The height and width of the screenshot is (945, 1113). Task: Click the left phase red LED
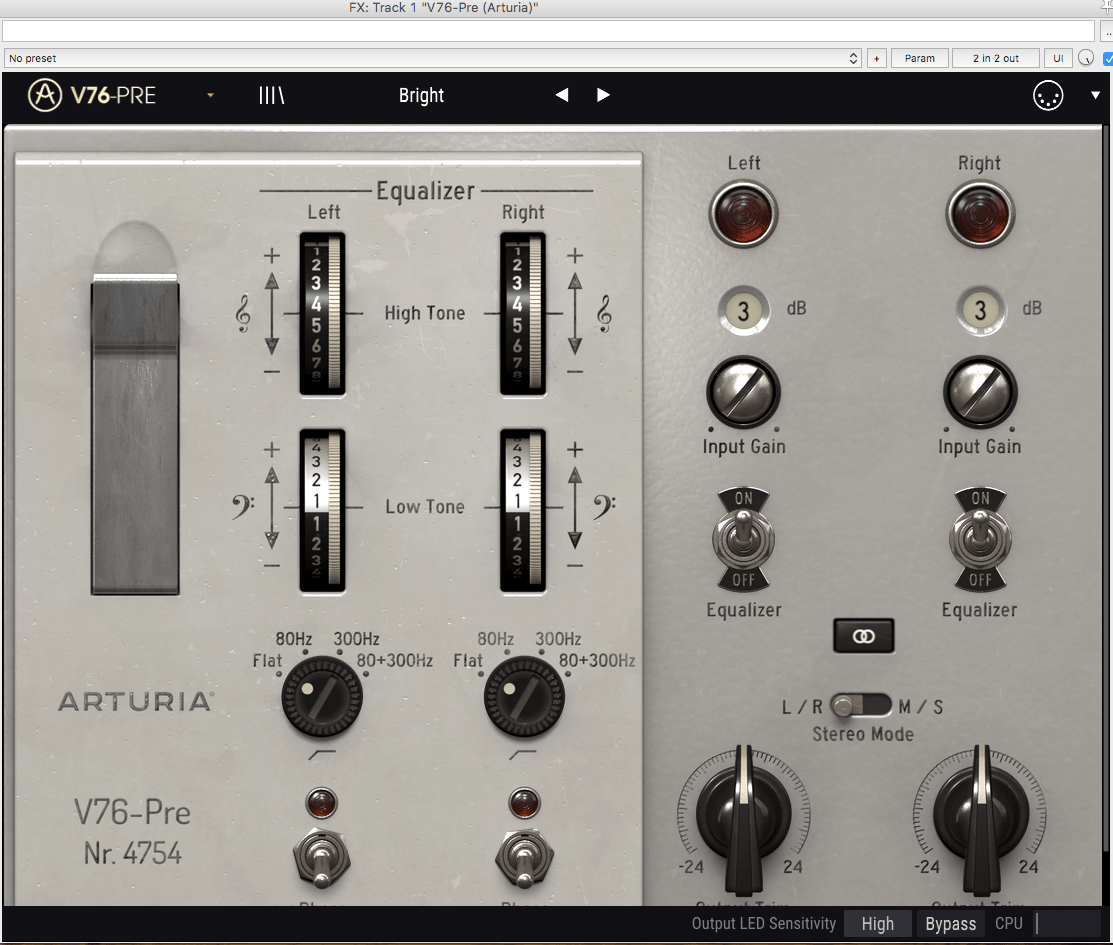321,804
